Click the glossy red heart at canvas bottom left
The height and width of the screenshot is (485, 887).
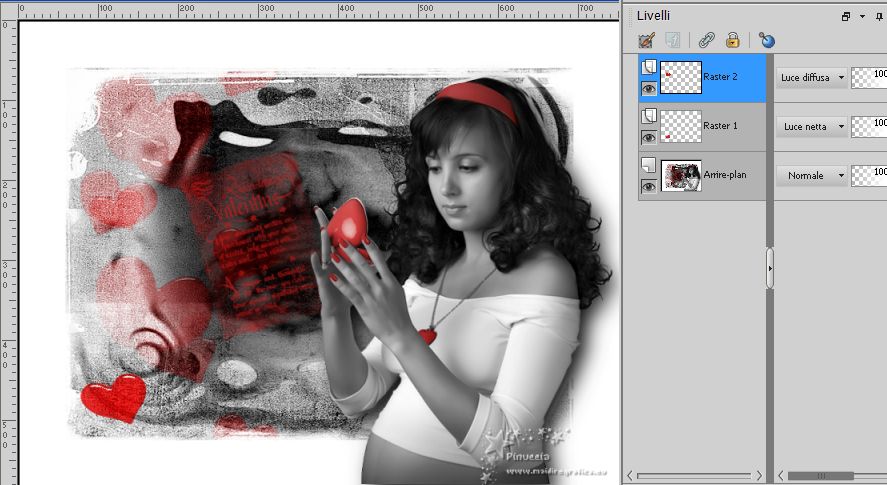[x=114, y=398]
